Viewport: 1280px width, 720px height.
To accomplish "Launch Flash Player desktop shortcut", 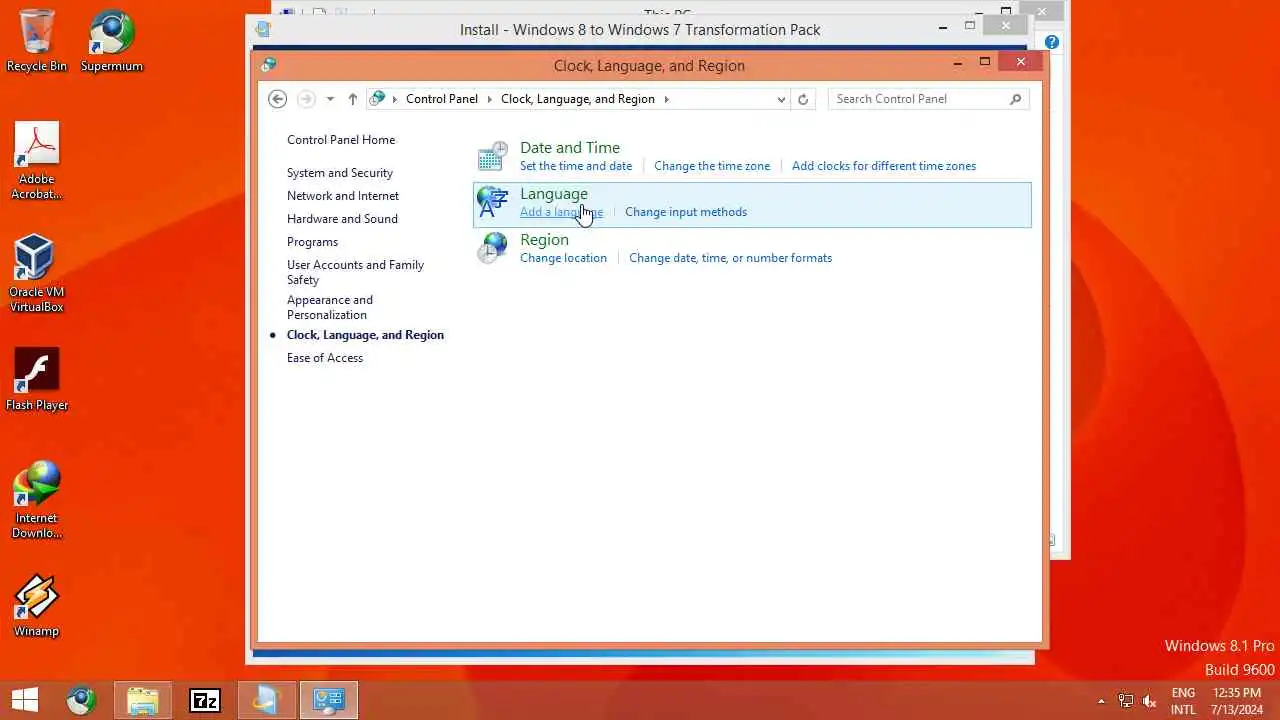I will 37,378.
